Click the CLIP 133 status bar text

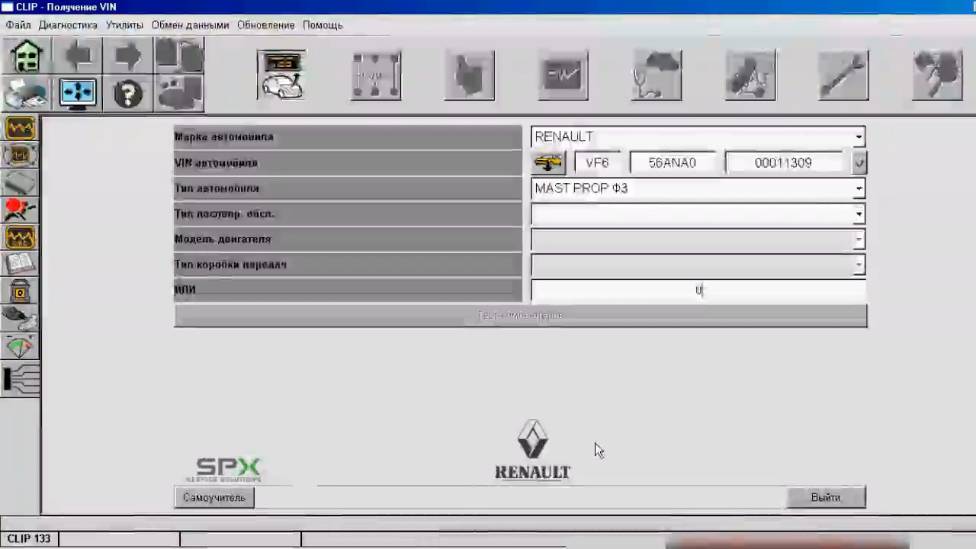click(x=29, y=538)
